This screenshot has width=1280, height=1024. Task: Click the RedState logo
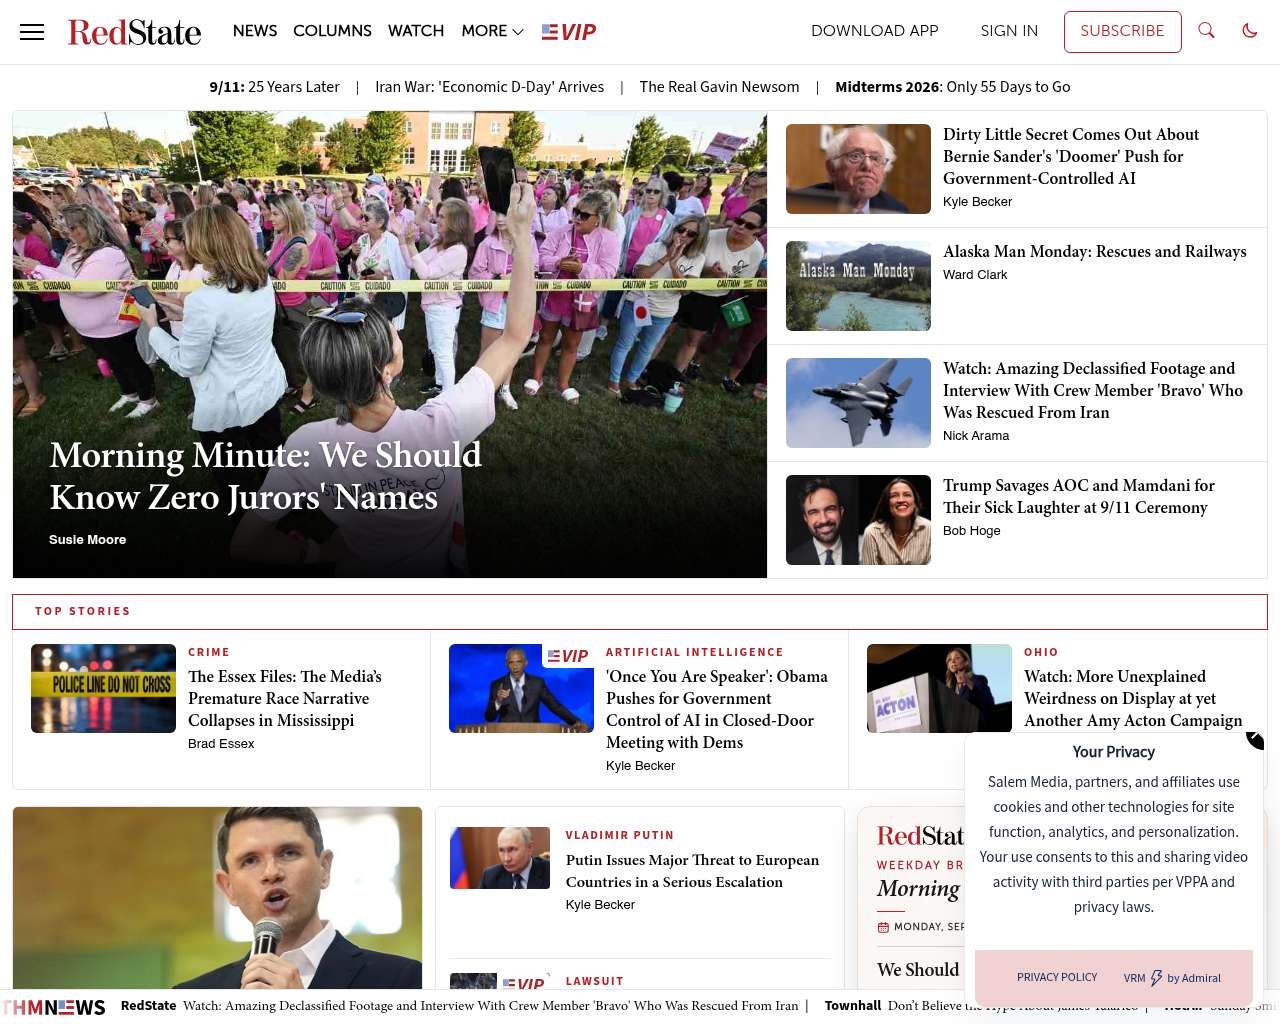[x=134, y=32]
